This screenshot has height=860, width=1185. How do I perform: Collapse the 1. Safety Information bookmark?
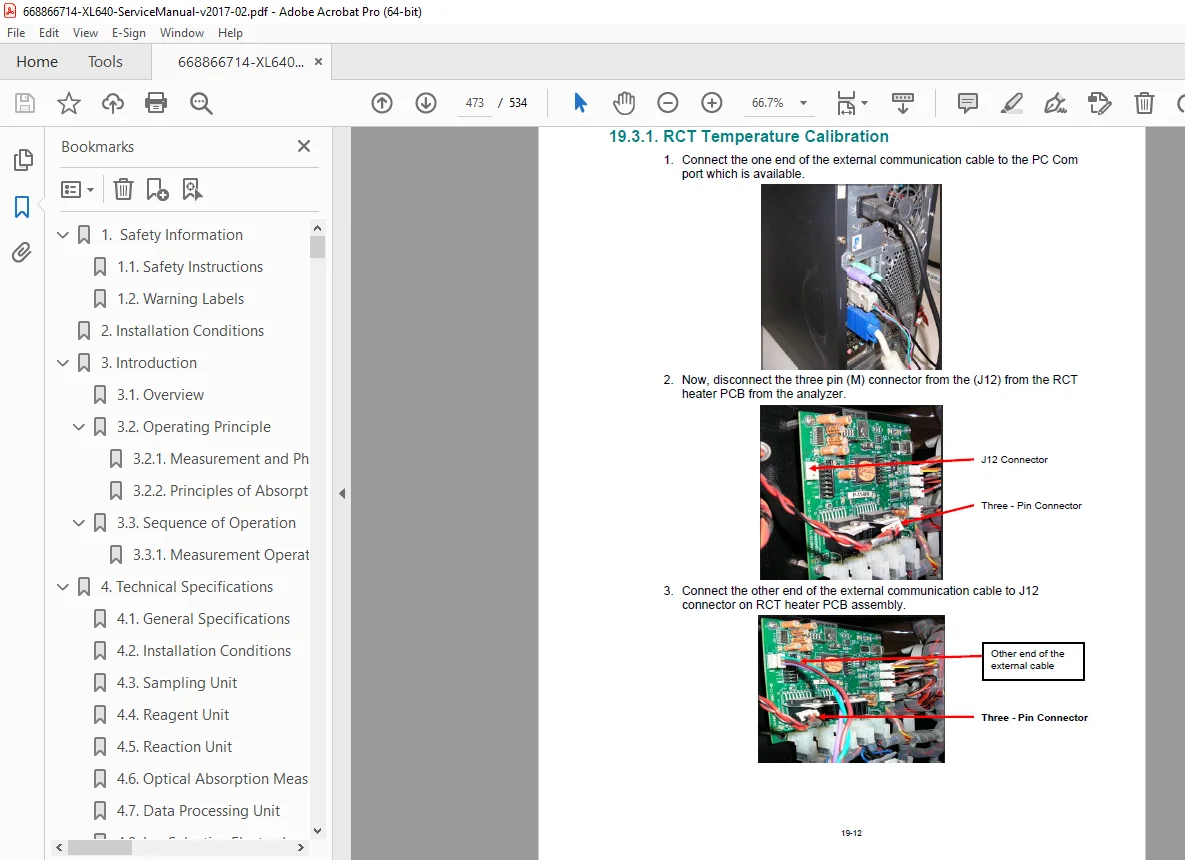63,235
